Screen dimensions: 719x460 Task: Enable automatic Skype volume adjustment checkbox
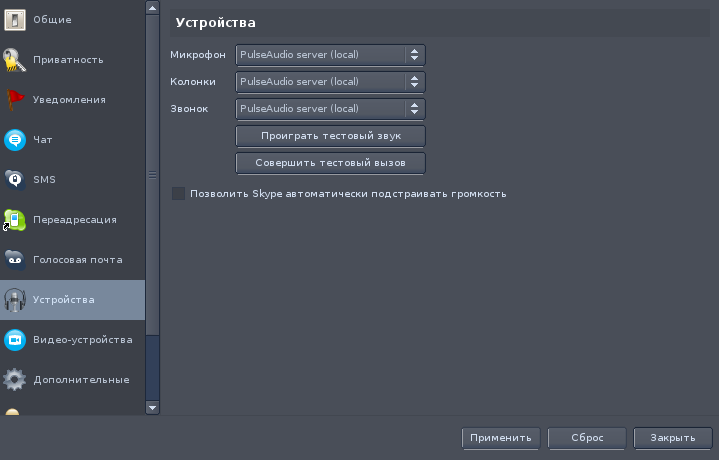point(179,194)
